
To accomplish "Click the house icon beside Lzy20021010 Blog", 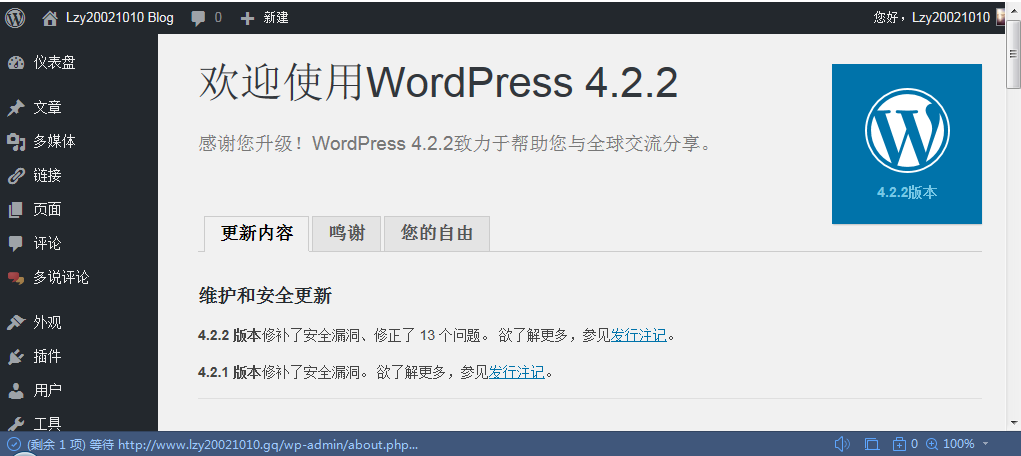I will 49,18.
